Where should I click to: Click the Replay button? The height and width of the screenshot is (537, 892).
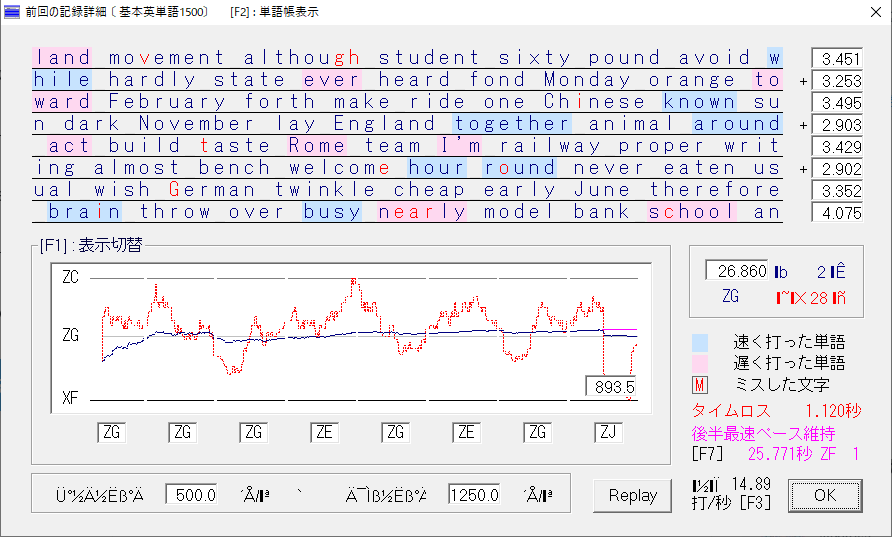click(x=632, y=495)
